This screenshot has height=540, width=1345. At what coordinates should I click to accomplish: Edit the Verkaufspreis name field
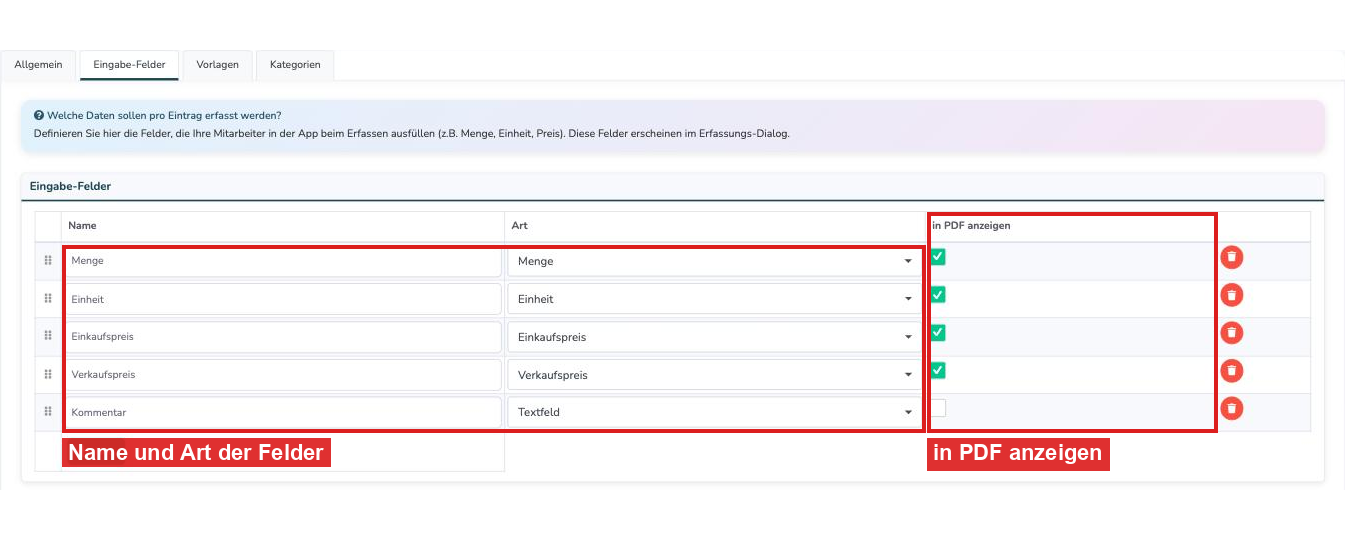283,375
